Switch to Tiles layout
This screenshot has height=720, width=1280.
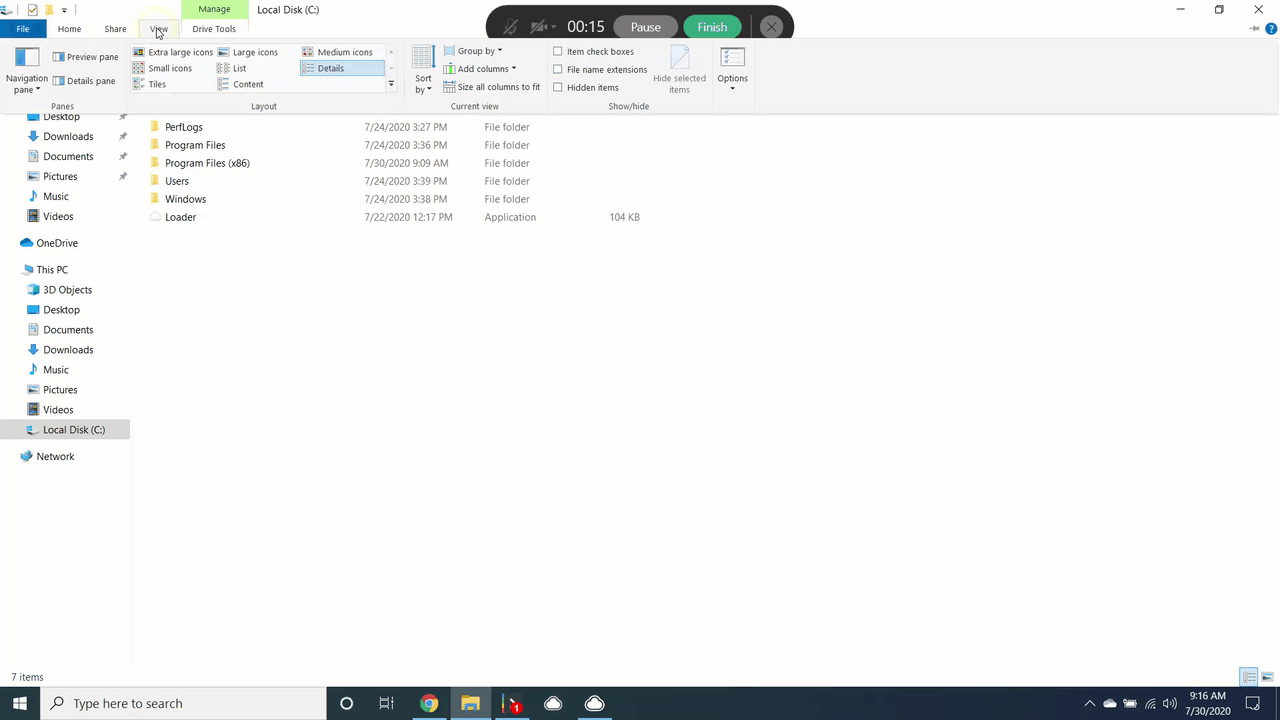[x=150, y=84]
